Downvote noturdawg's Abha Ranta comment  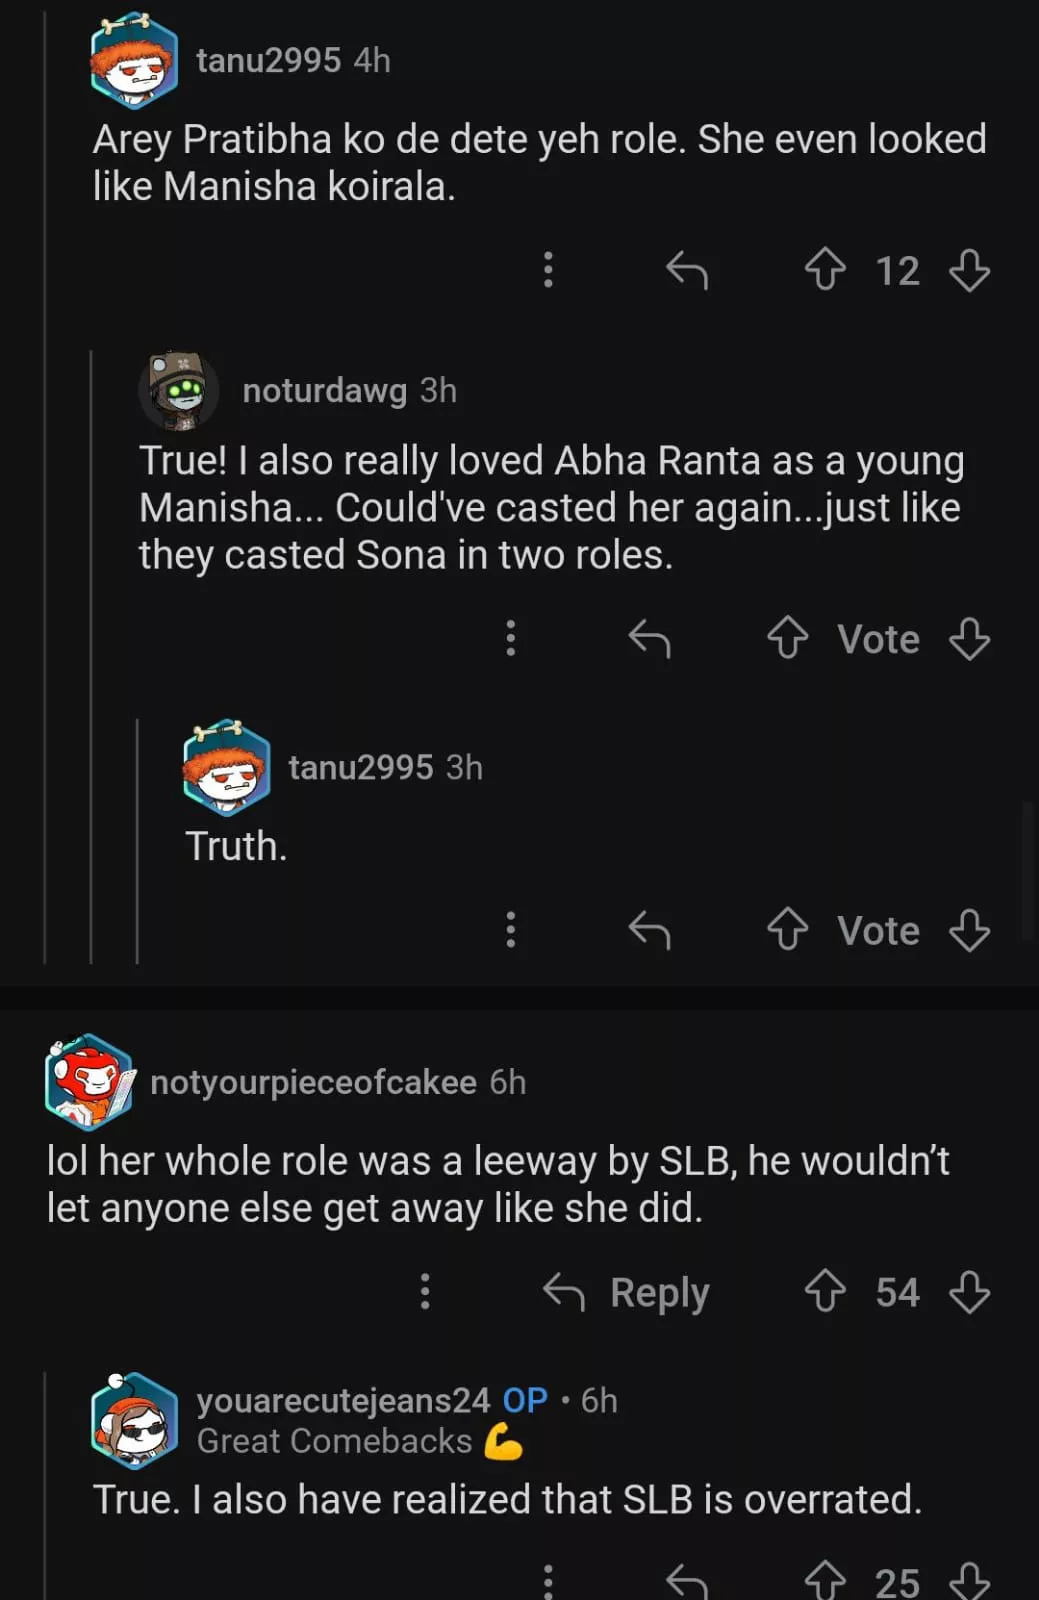tap(969, 638)
